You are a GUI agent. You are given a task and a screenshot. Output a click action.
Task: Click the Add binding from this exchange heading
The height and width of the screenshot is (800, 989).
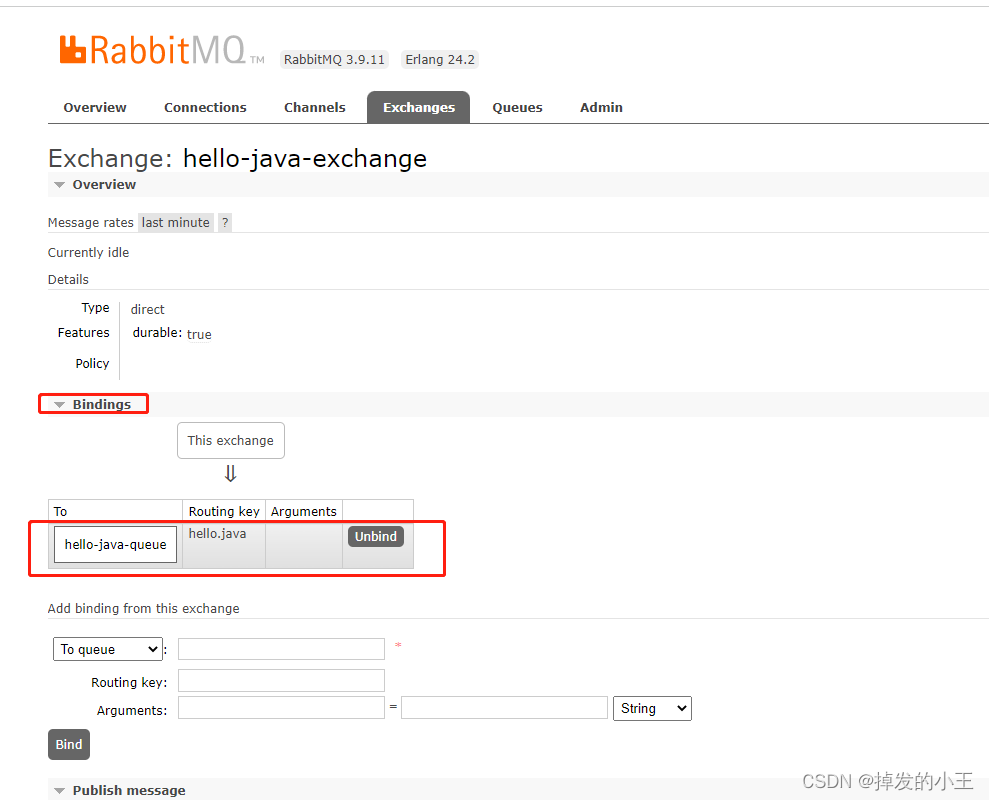click(144, 608)
